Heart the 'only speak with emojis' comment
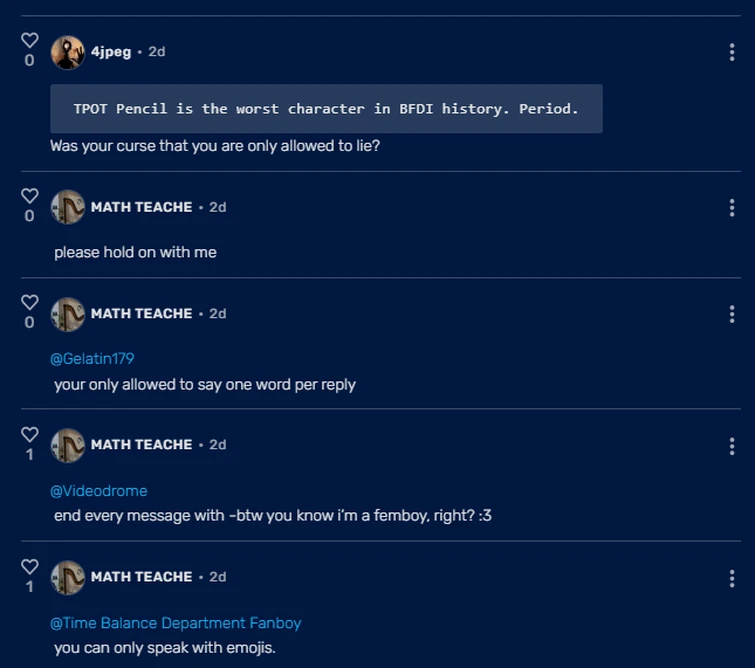This screenshot has height=668, width=755. (x=30, y=566)
